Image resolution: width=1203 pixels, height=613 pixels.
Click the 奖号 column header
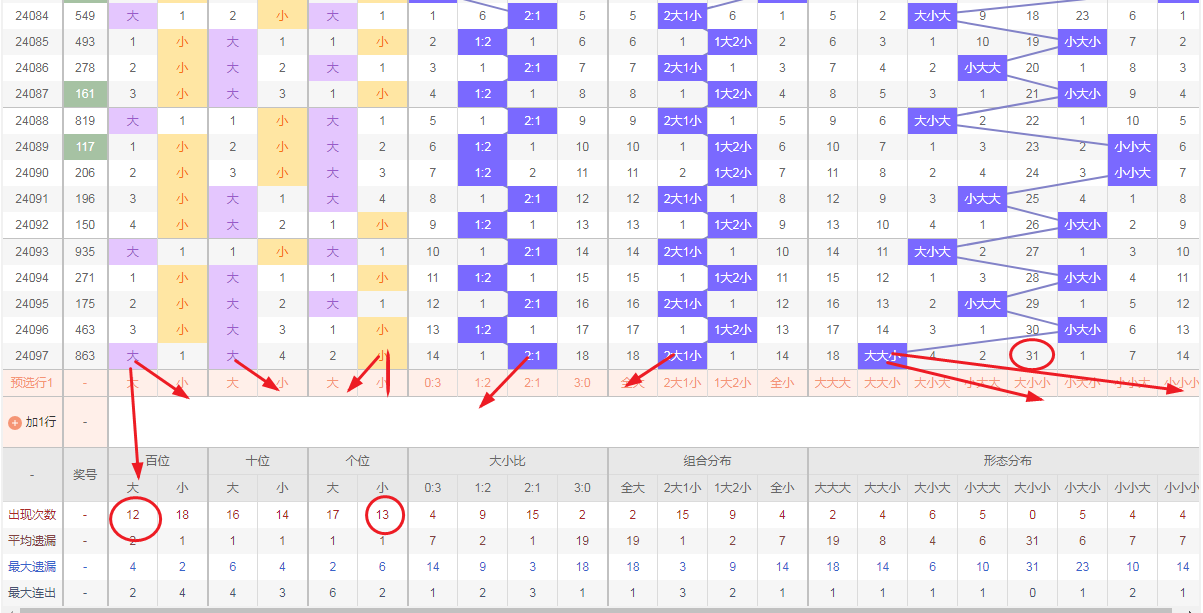(85, 474)
